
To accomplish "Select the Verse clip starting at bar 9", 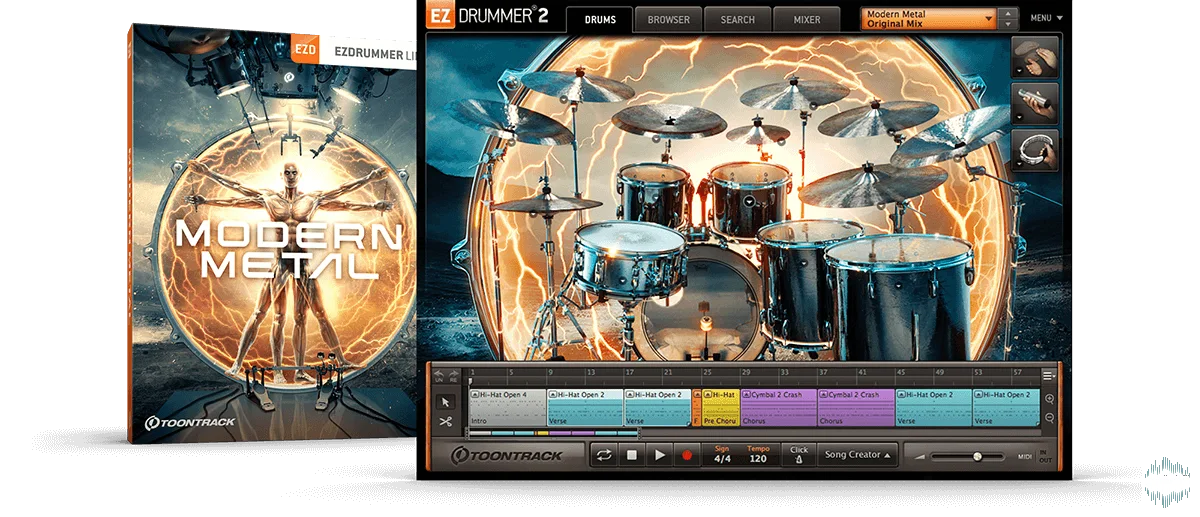I will (585, 408).
